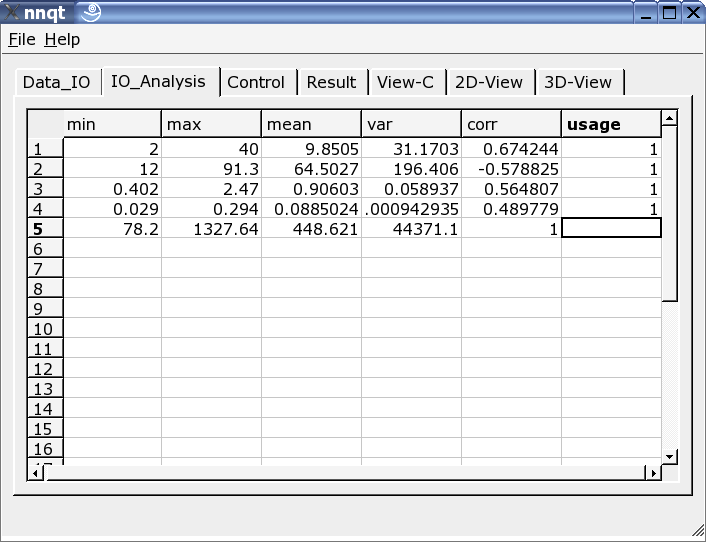
Task: Click the X application icon in title bar
Action: coord(14,13)
